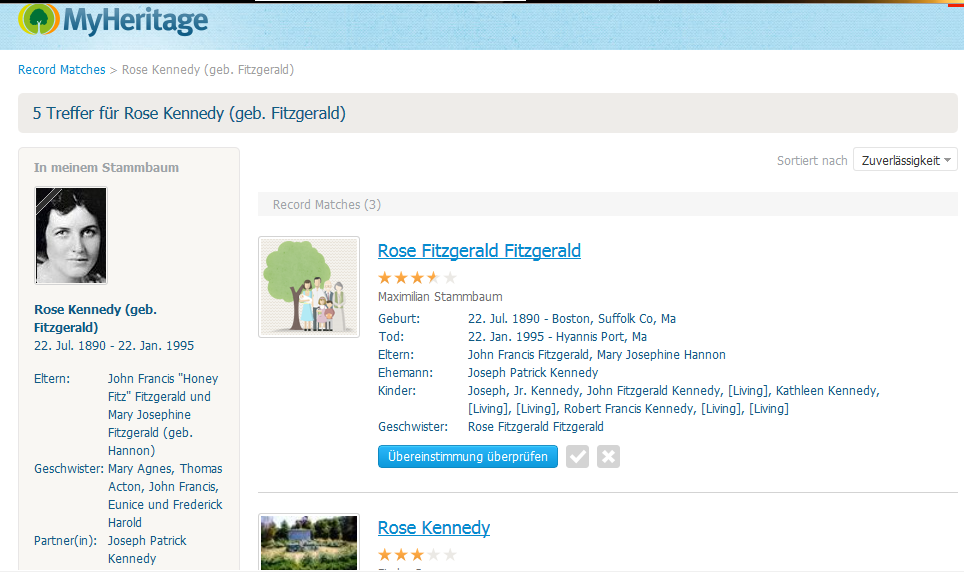Click the Maximilian Stammbaum text
Viewport: 964px width, 572px height.
coord(440,296)
